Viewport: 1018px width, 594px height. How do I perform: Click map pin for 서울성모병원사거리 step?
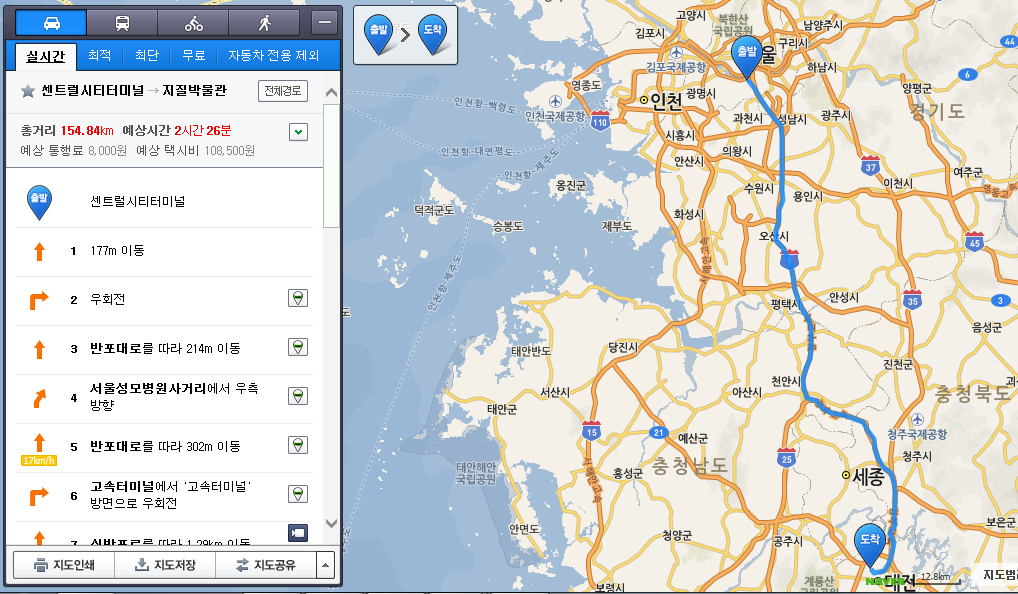tap(298, 396)
